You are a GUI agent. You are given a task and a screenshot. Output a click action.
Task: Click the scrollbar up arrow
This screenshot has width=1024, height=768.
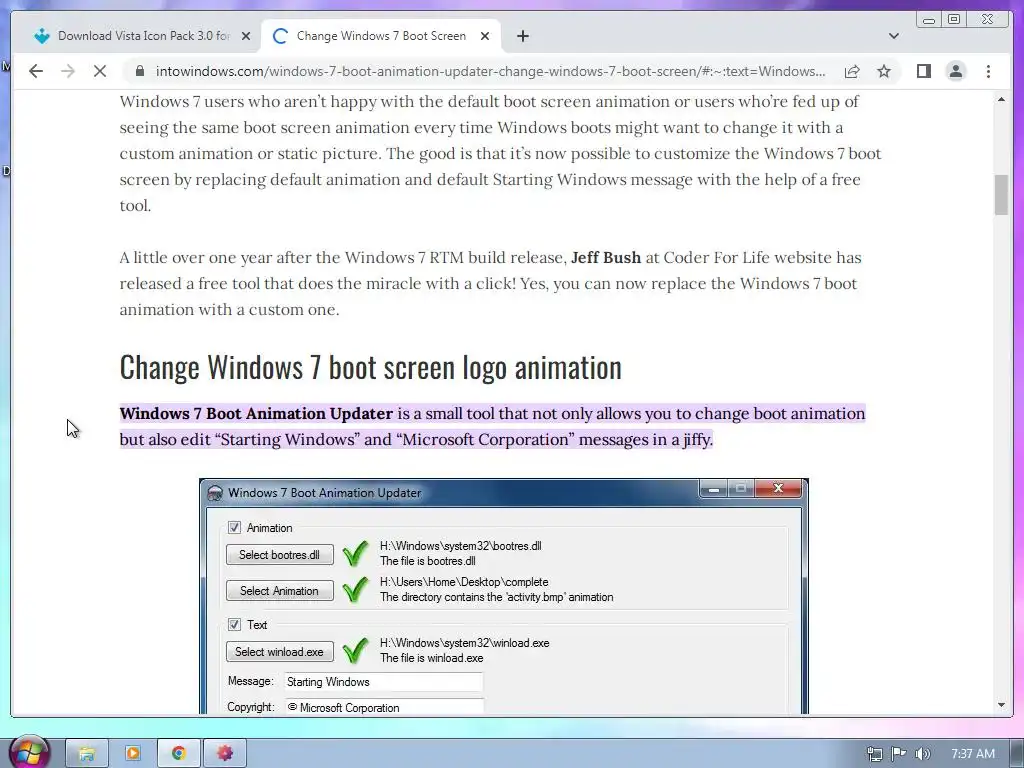tap(1001, 100)
